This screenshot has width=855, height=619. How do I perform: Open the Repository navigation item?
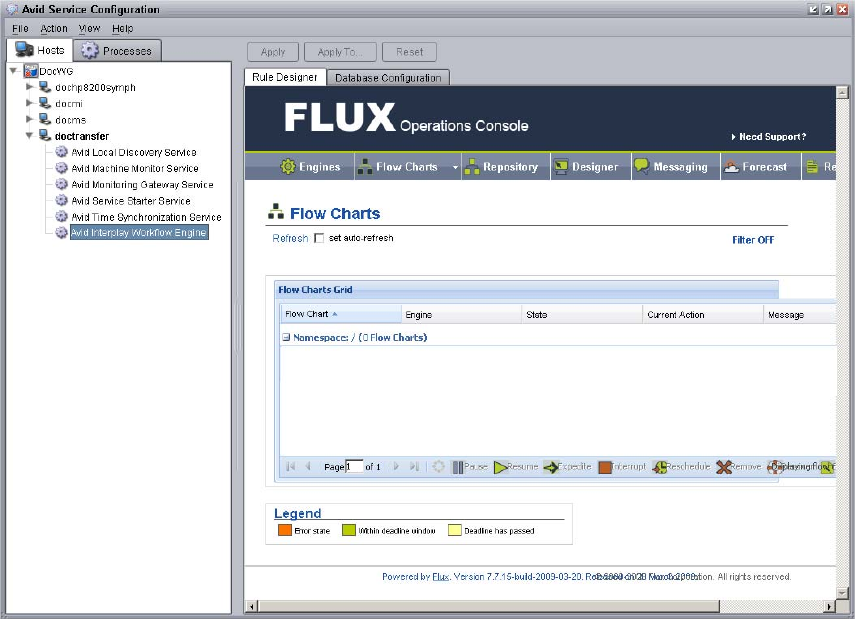tap(501, 167)
